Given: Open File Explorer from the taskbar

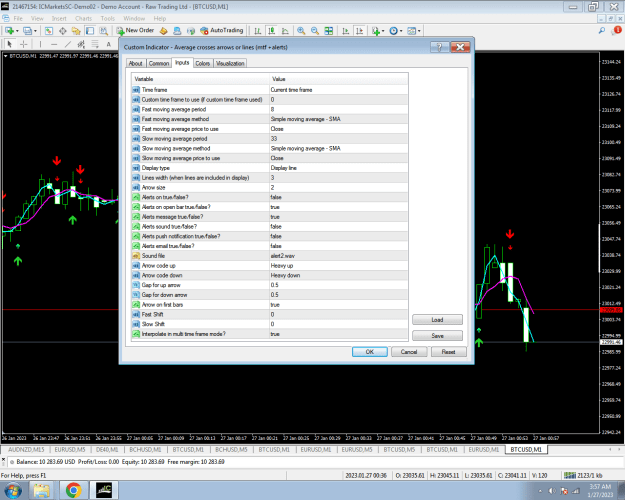Looking at the screenshot, I should click(41, 490).
